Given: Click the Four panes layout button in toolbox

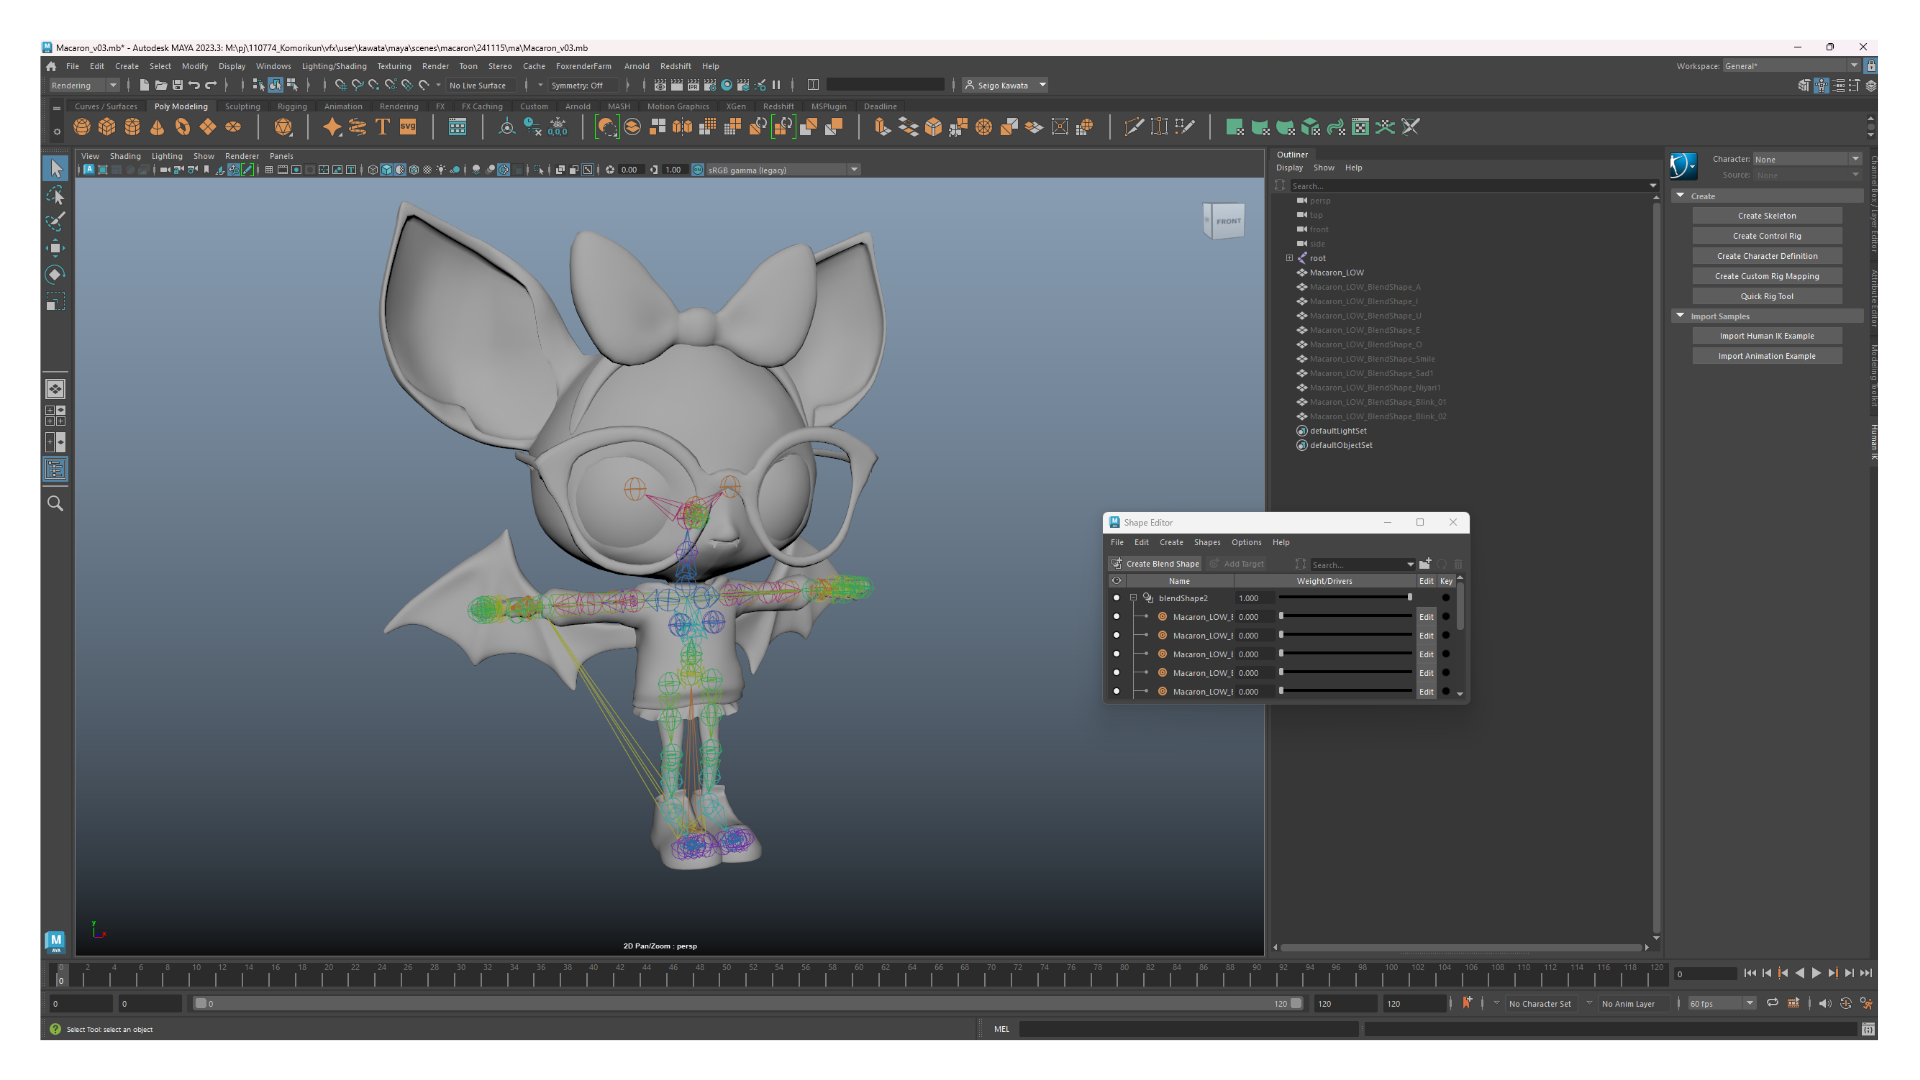Looking at the screenshot, I should pyautogui.click(x=56, y=415).
